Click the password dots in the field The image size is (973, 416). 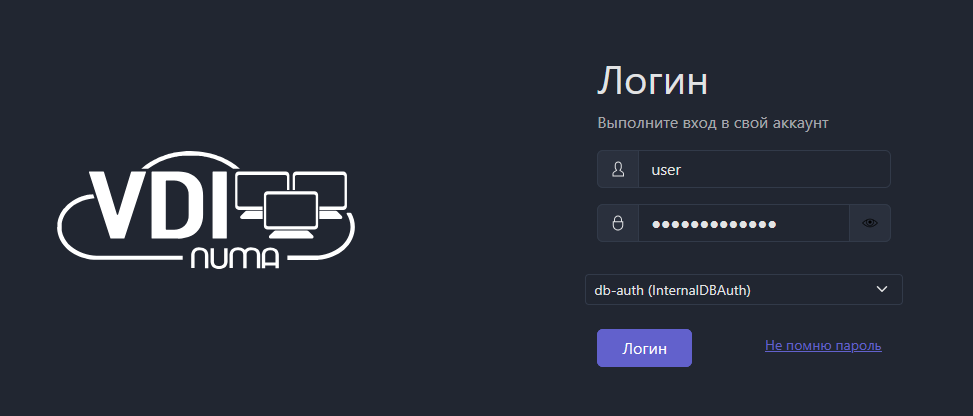point(714,224)
